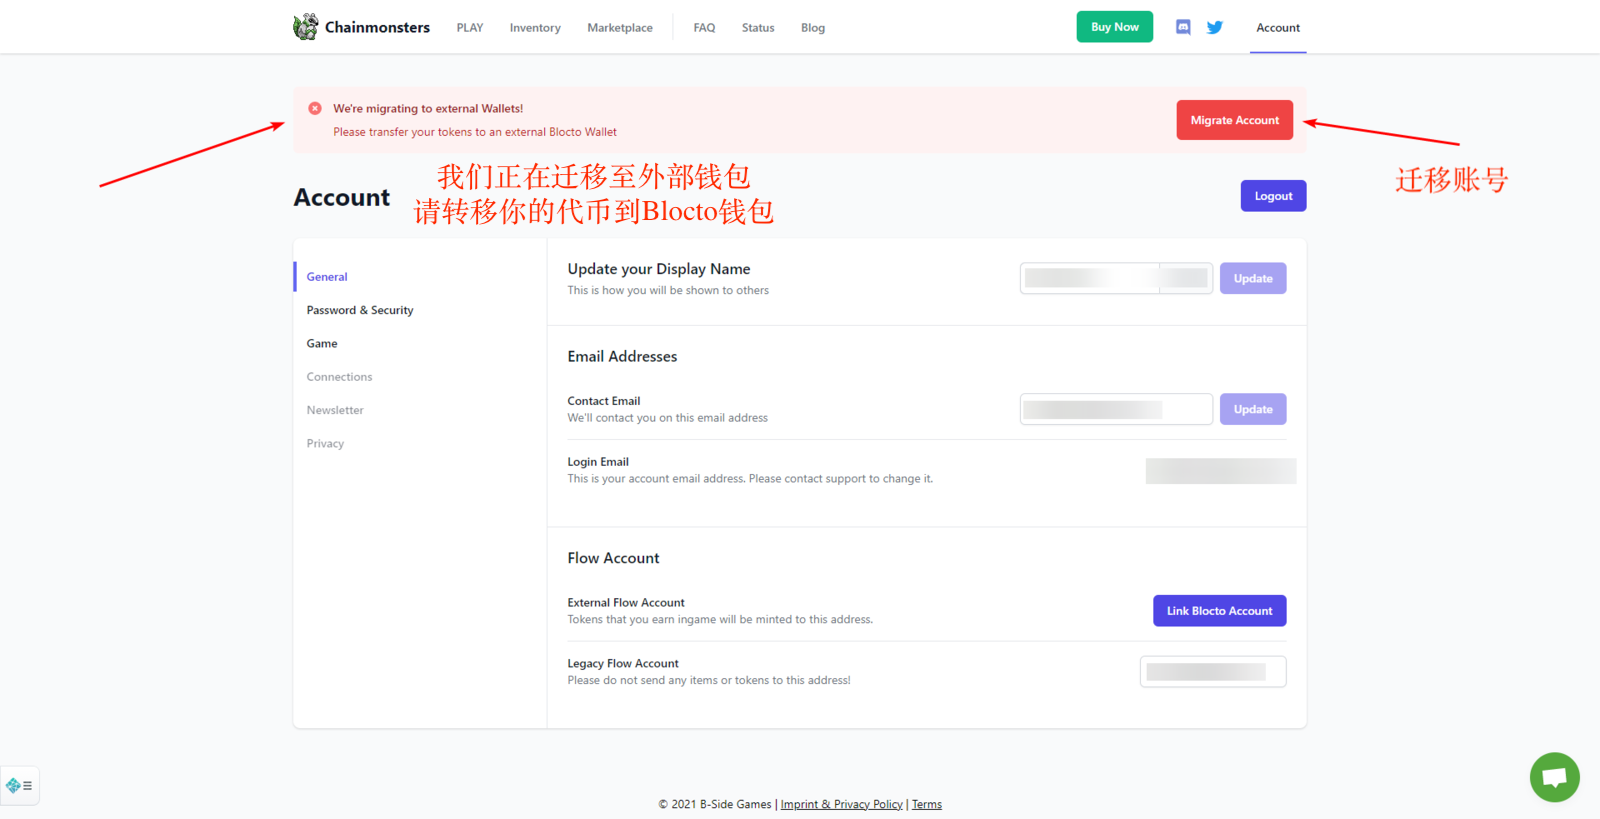Open the Blog link
Screen dimensions: 1600x819
813,28
